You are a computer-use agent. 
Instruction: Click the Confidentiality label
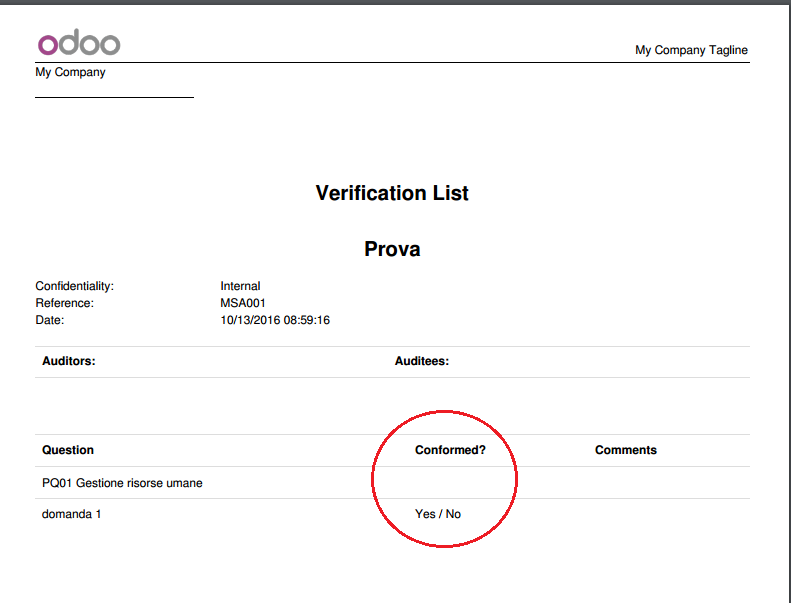[75, 286]
